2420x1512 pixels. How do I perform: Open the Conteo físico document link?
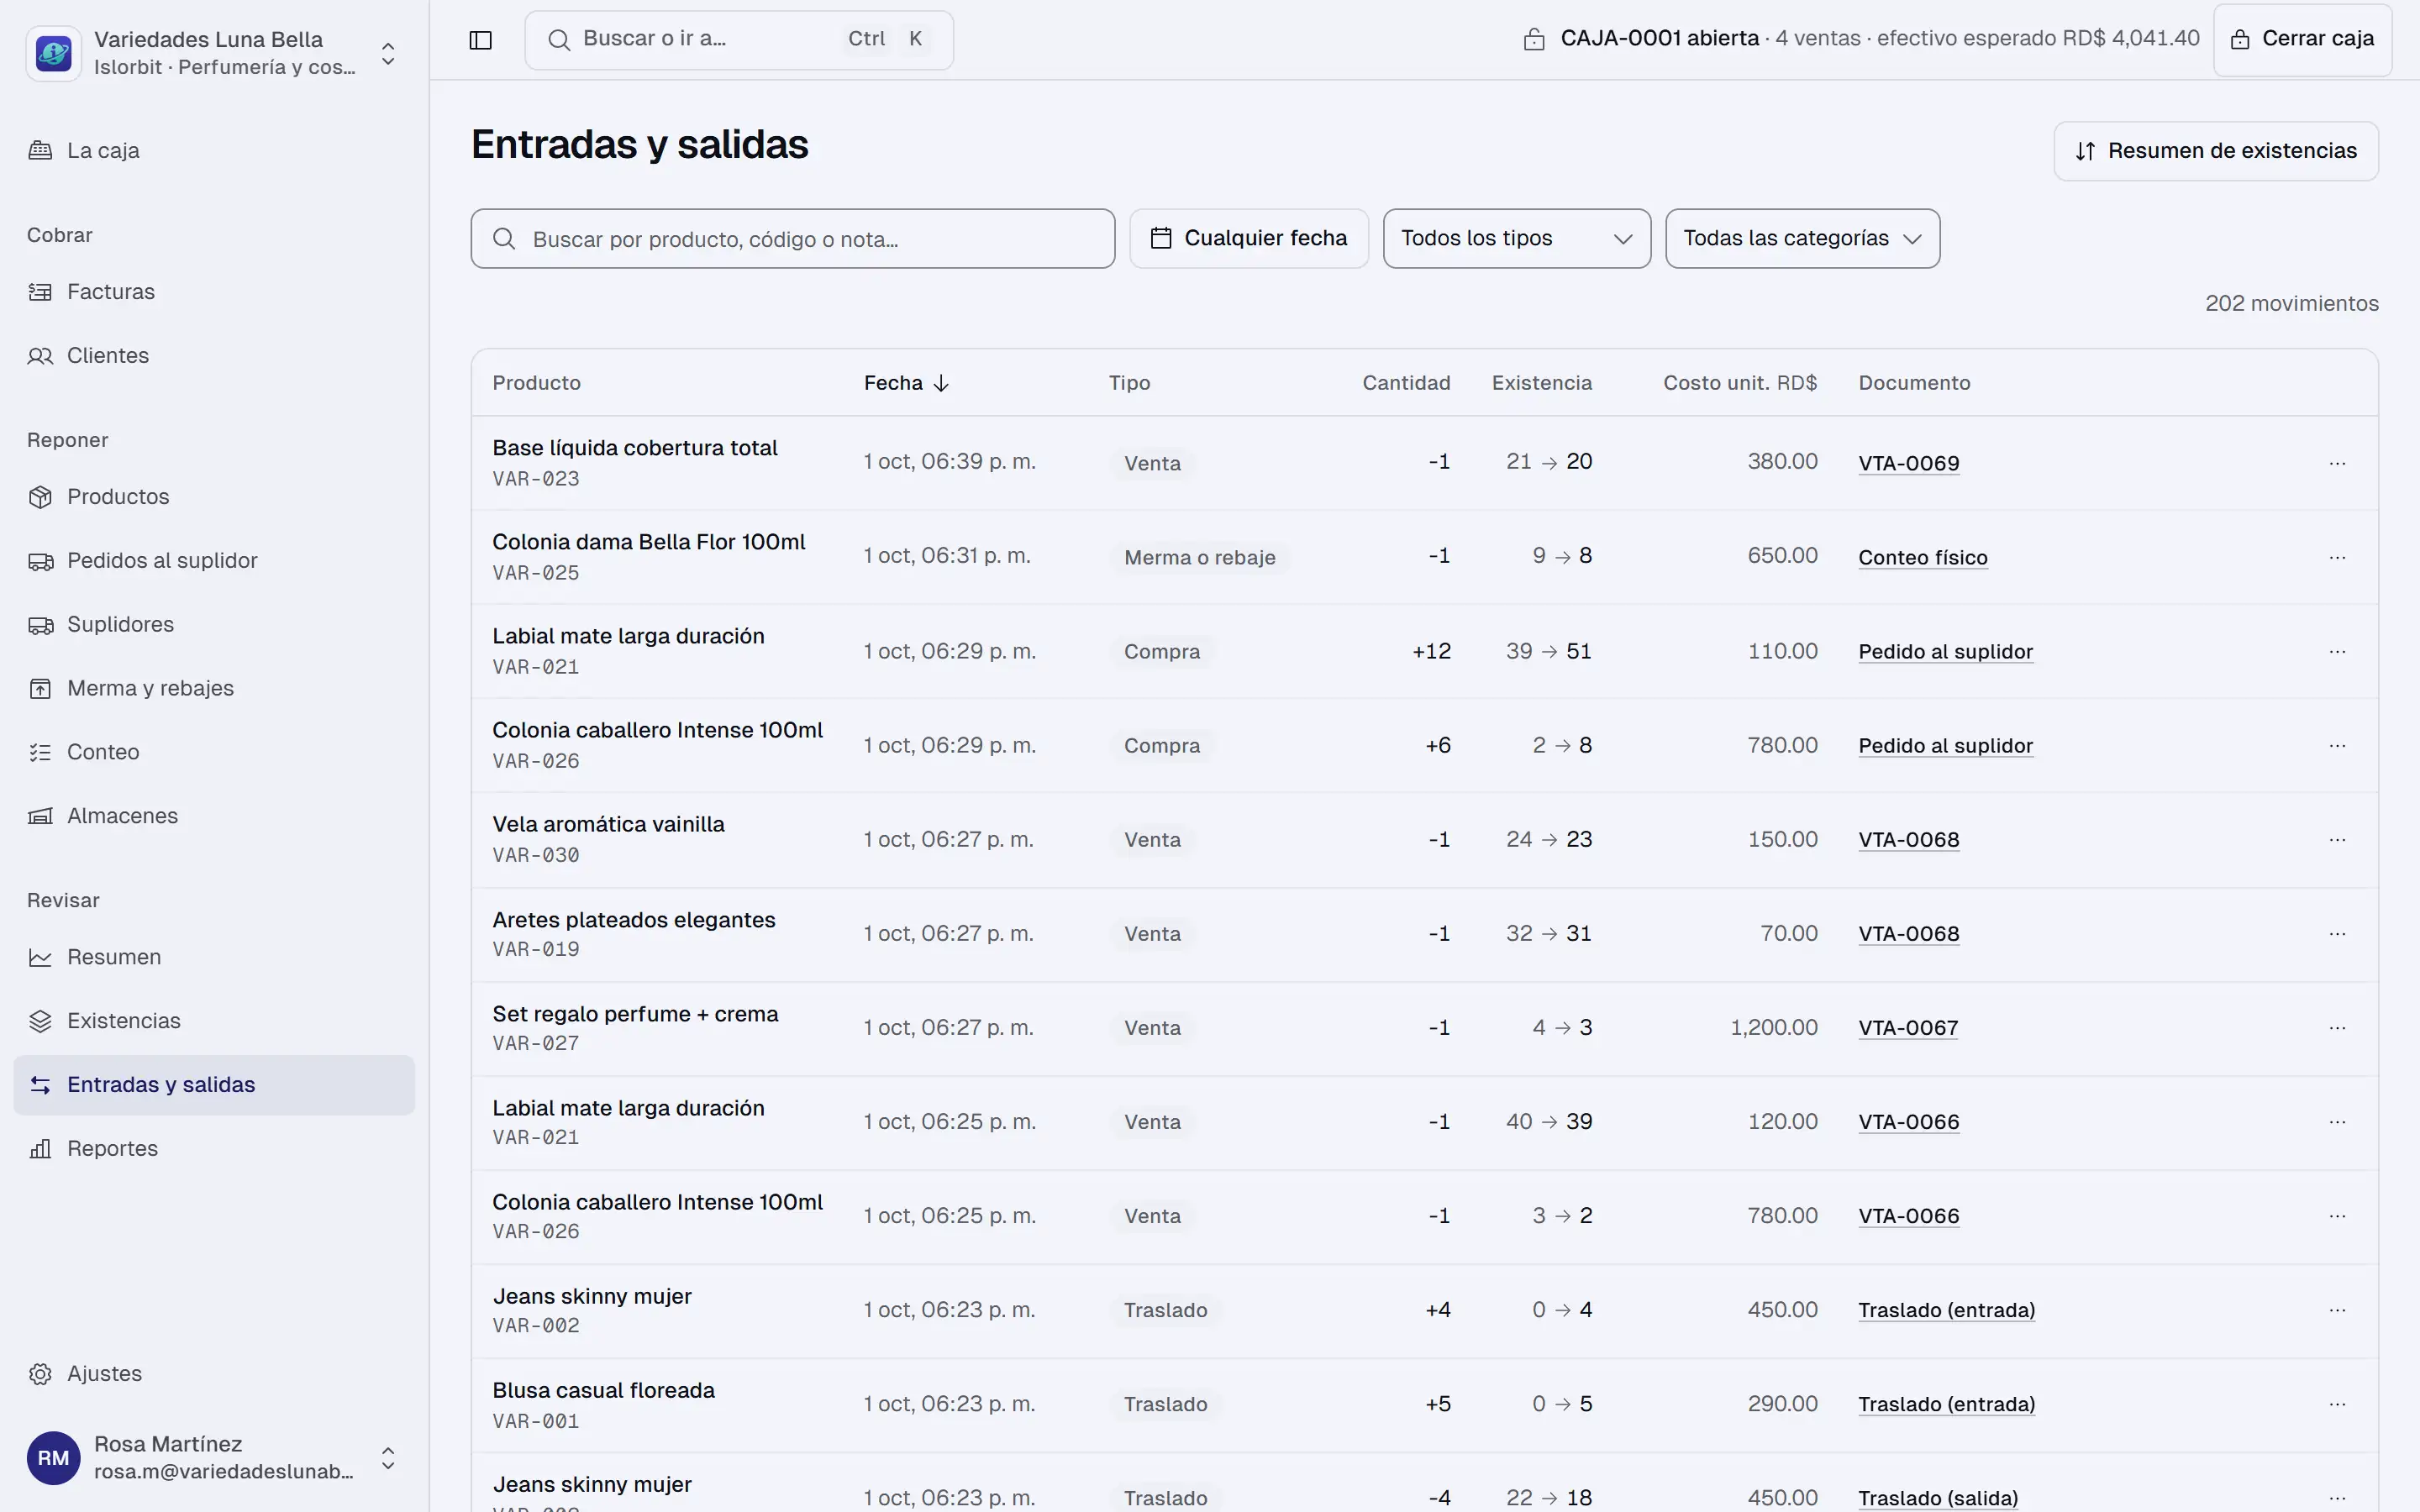pyautogui.click(x=1922, y=557)
